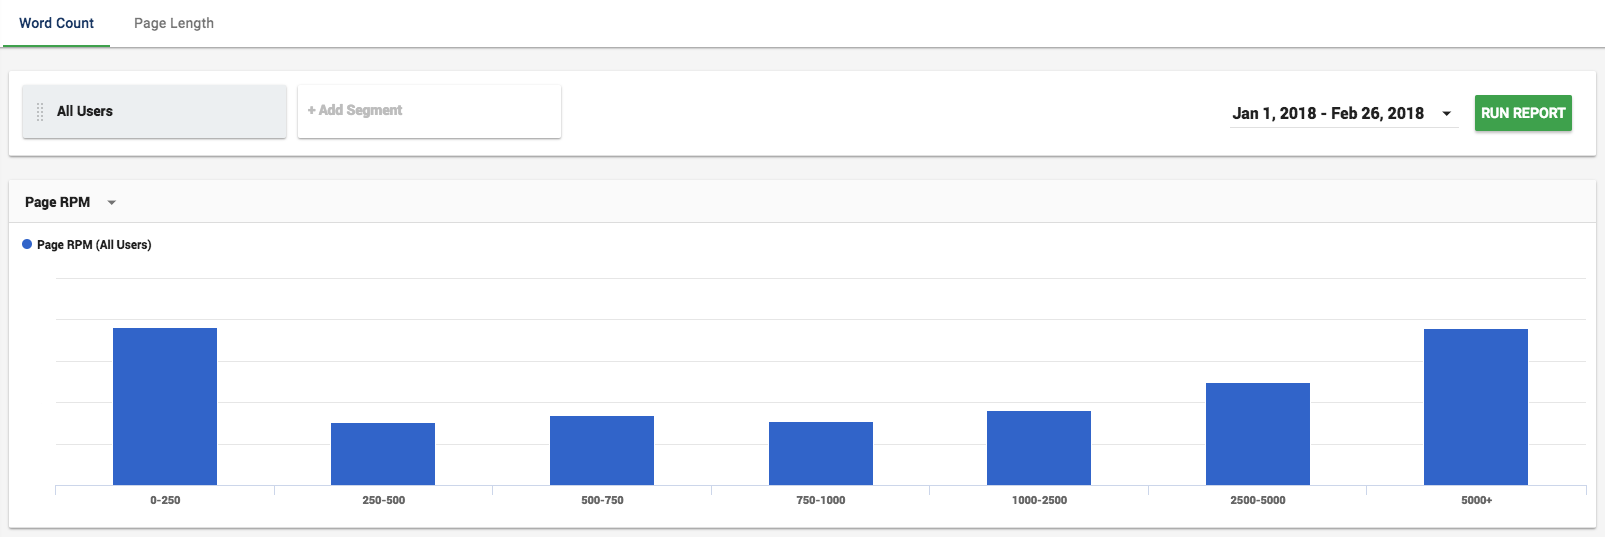The image size is (1605, 537).
Task: Click the blue Page RPM legend dot
Action: 27,244
